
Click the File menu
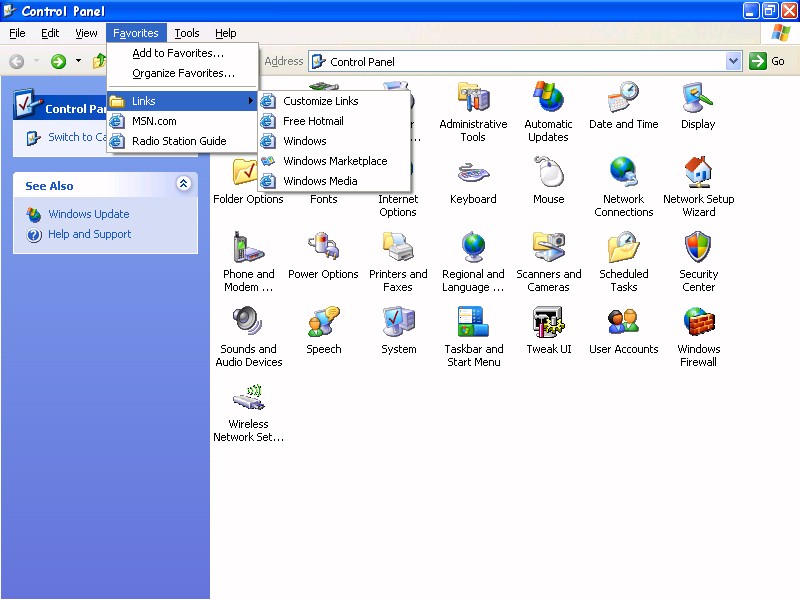[17, 33]
